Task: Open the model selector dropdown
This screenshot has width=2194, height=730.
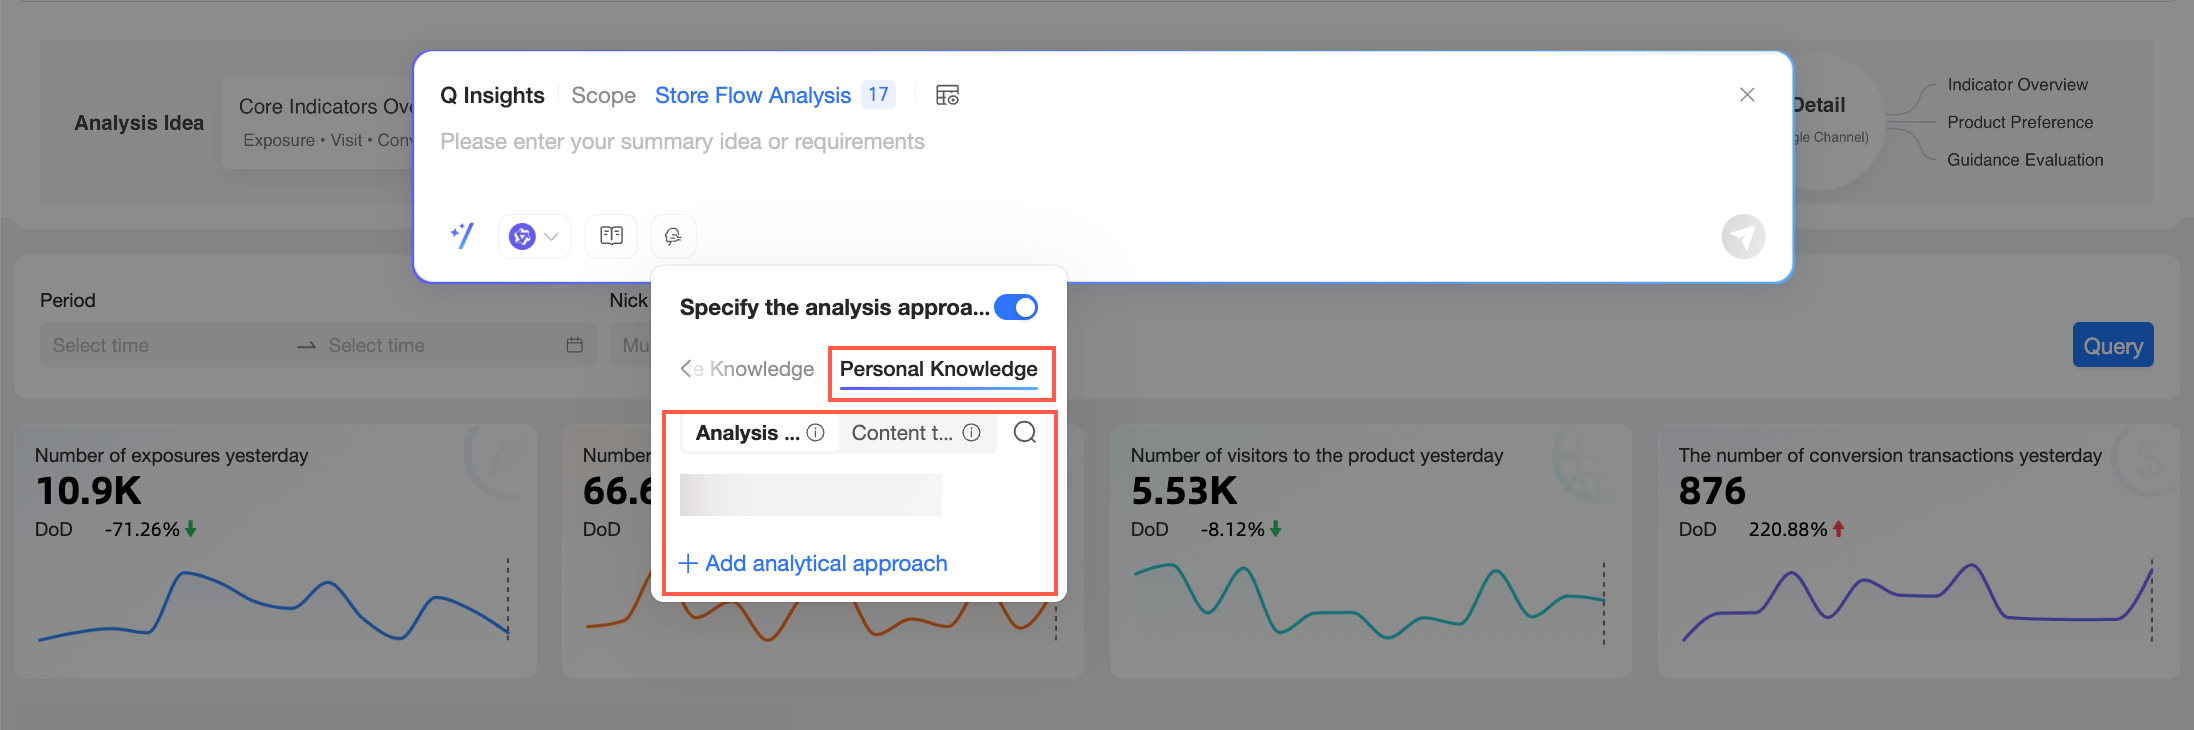Action: pyautogui.click(x=534, y=237)
